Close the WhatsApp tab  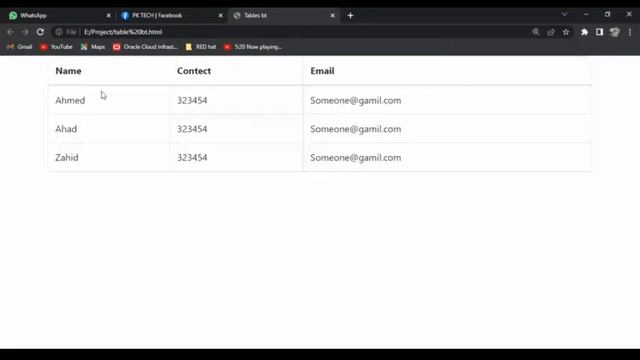(x=109, y=16)
